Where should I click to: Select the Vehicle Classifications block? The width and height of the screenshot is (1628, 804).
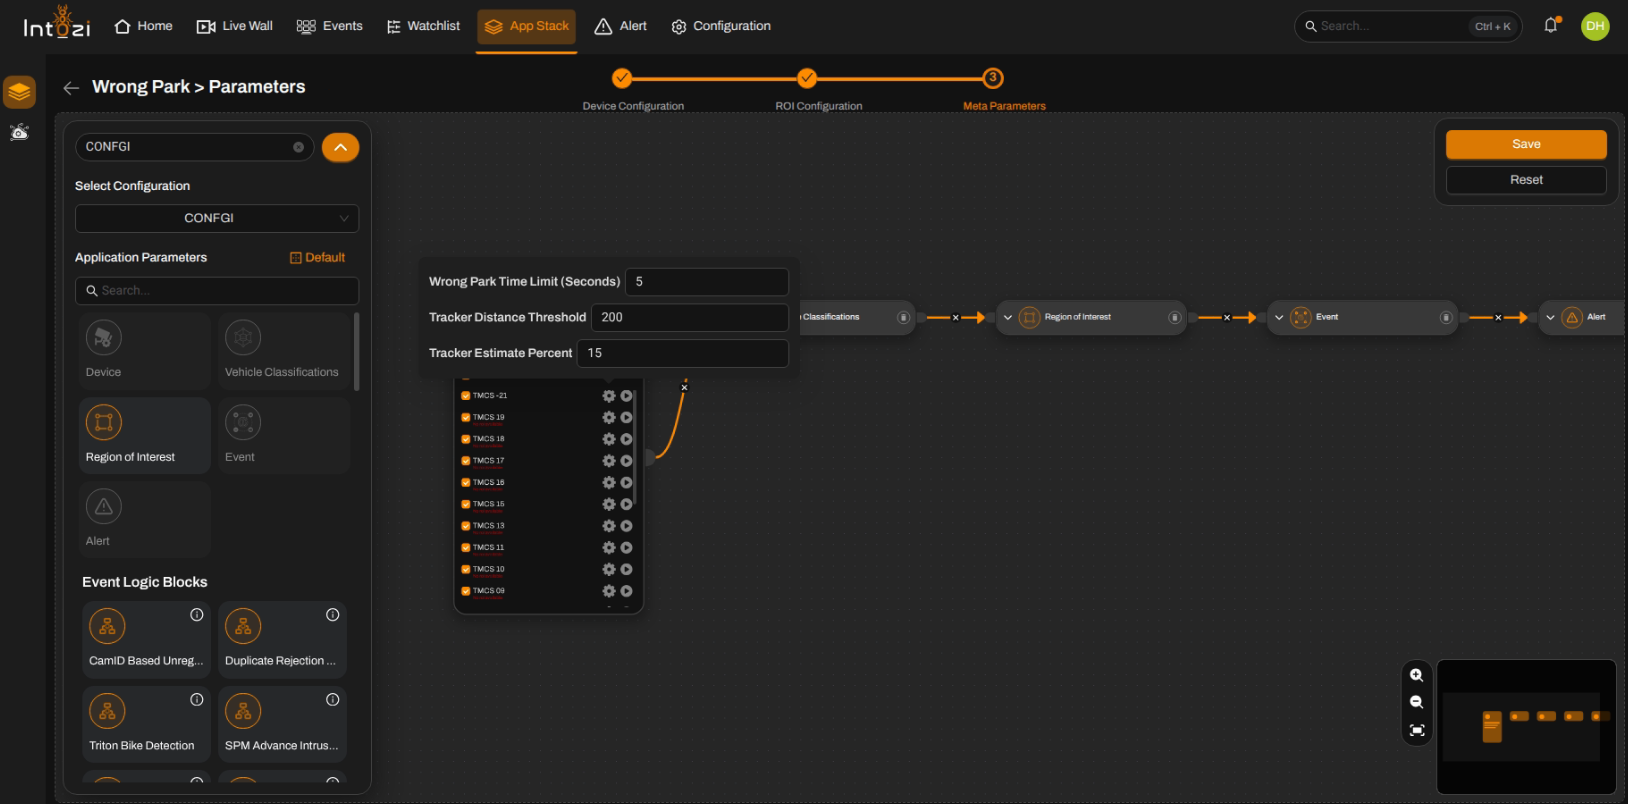(x=283, y=351)
